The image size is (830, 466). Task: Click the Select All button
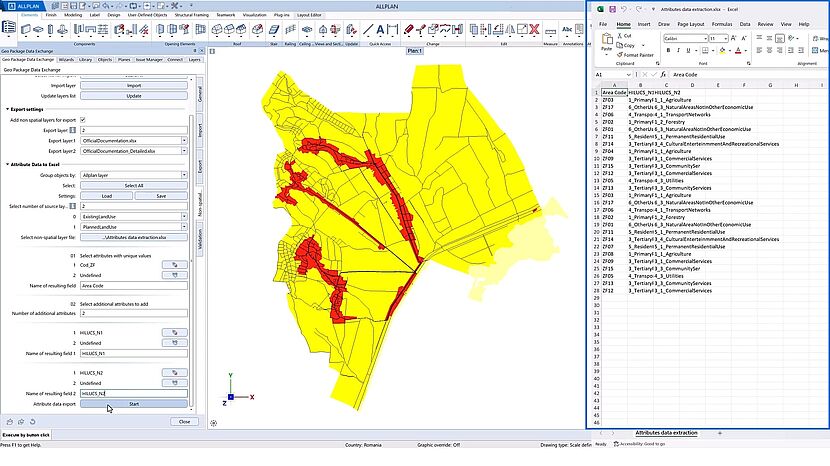[x=133, y=185]
